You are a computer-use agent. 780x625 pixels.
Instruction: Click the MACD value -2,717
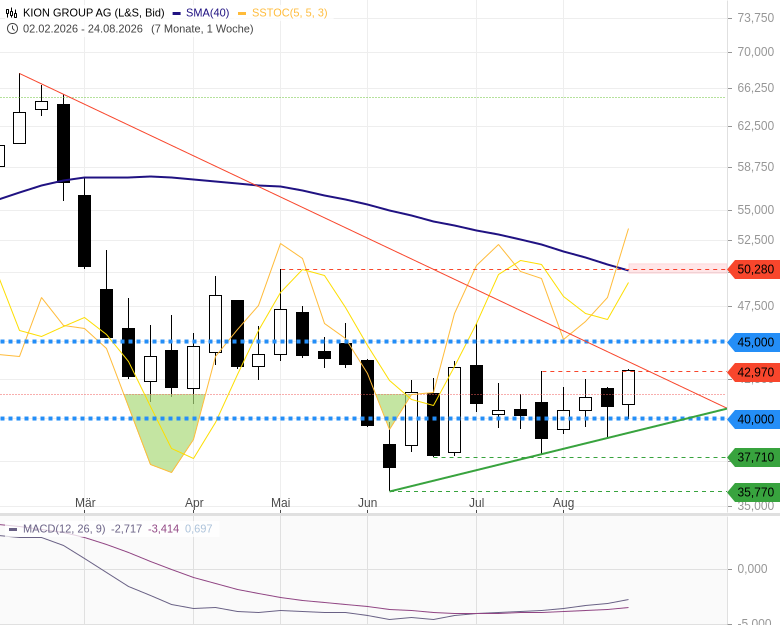coord(126,528)
